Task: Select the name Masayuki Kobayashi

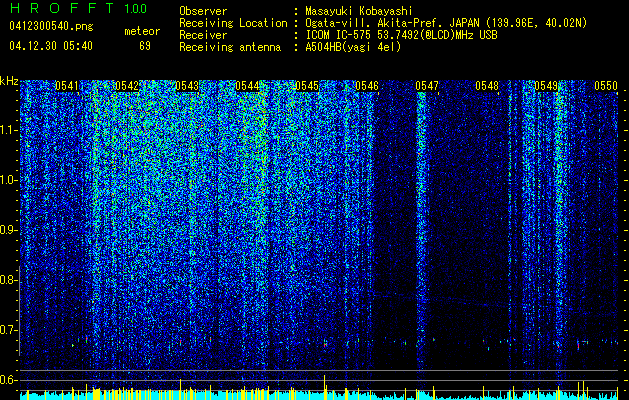Action: (359, 11)
